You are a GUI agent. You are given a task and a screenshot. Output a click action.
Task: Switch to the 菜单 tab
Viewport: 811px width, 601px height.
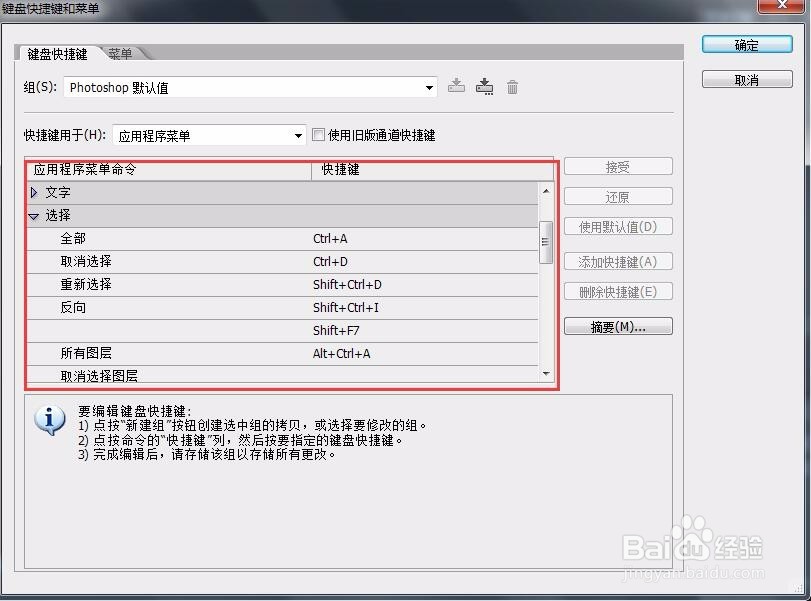pos(121,53)
